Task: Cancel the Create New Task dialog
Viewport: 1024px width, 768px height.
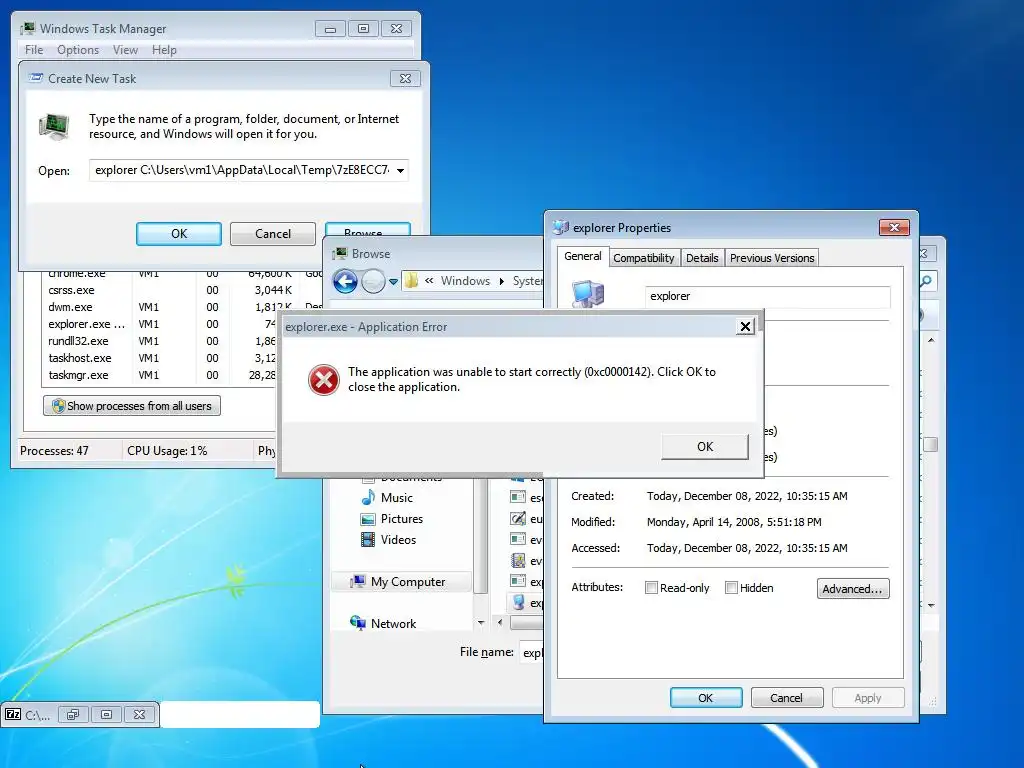Action: pyautogui.click(x=273, y=234)
